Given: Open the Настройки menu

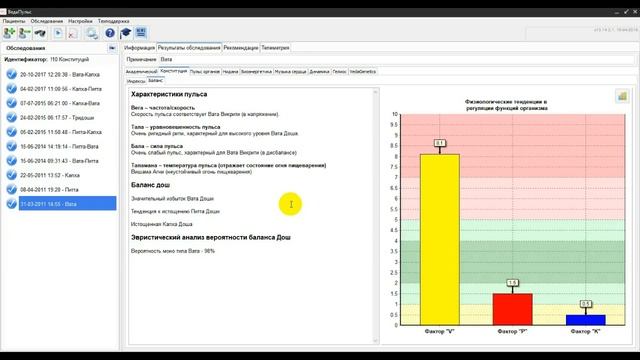Looking at the screenshot, I should 80,21.
